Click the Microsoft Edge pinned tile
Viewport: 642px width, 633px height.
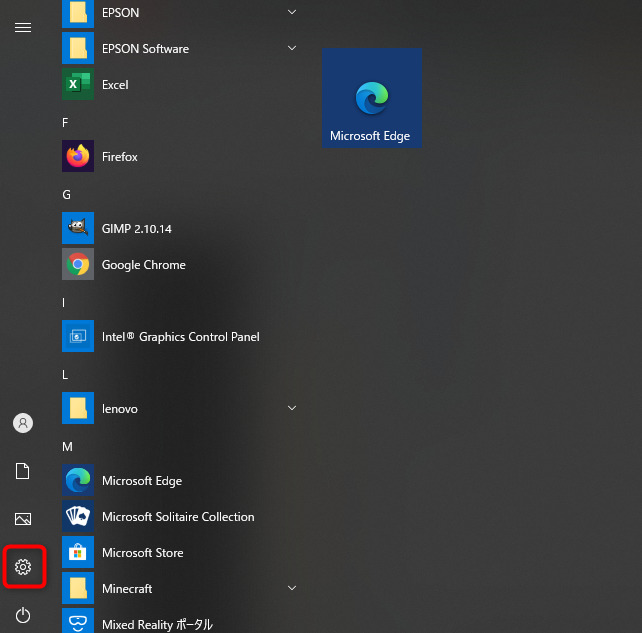pyautogui.click(x=372, y=98)
